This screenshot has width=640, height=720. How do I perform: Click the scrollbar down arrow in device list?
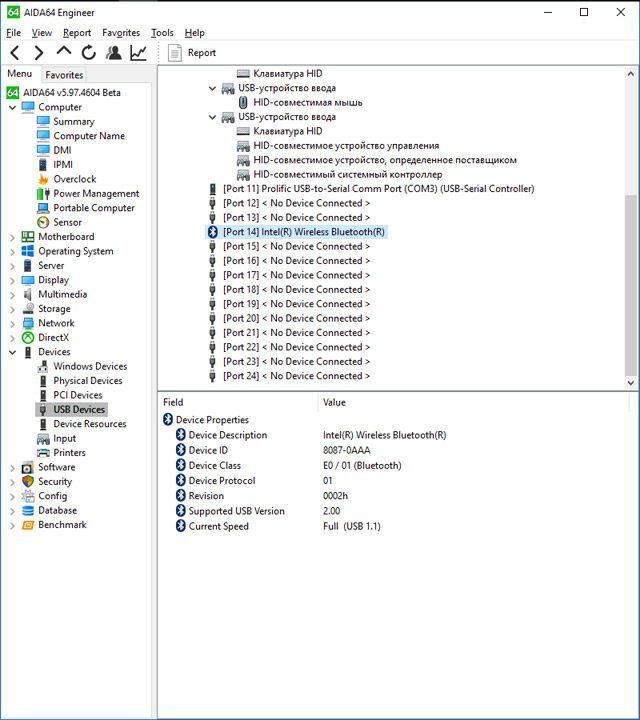coord(631,382)
